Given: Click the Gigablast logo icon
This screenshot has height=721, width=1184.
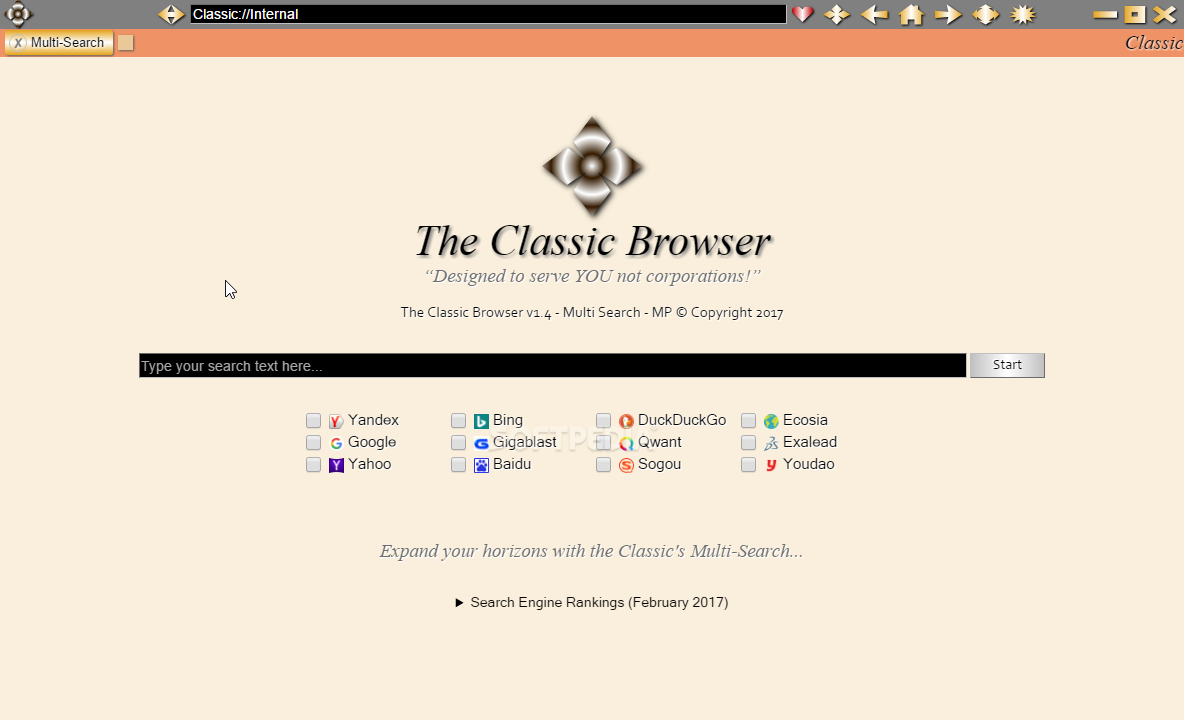Looking at the screenshot, I should [481, 443].
